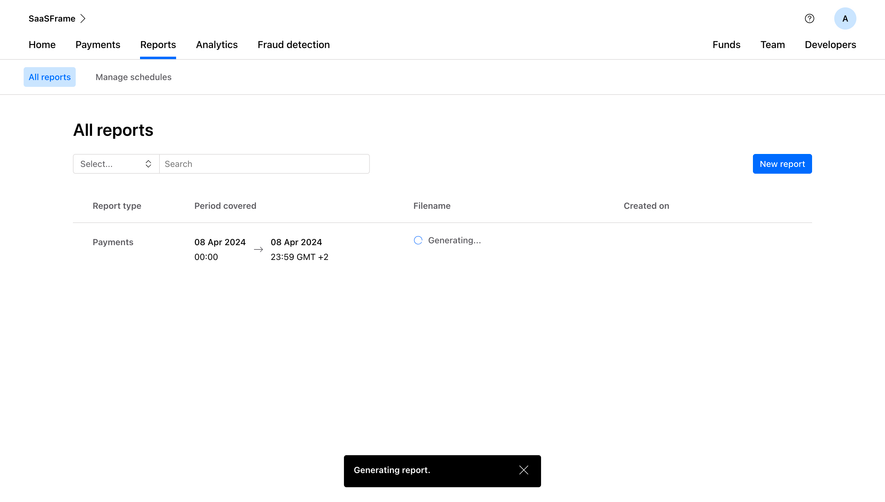Click the Generating... status text

click(454, 241)
